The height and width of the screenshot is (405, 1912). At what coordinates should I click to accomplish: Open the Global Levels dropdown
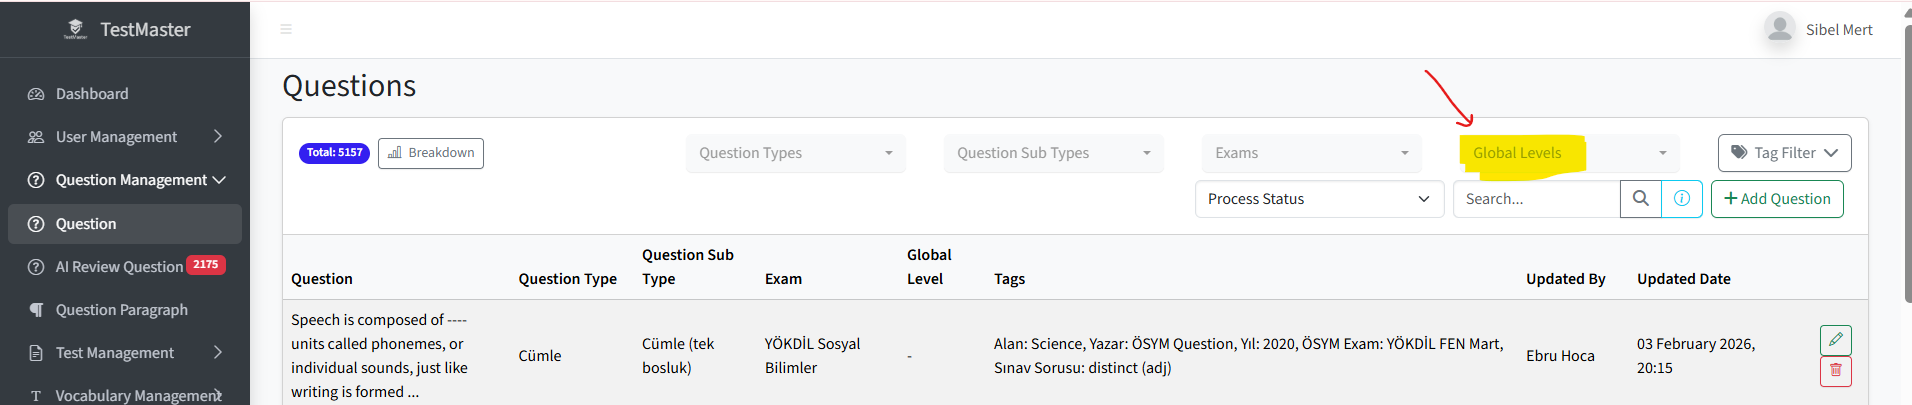(x=1570, y=153)
